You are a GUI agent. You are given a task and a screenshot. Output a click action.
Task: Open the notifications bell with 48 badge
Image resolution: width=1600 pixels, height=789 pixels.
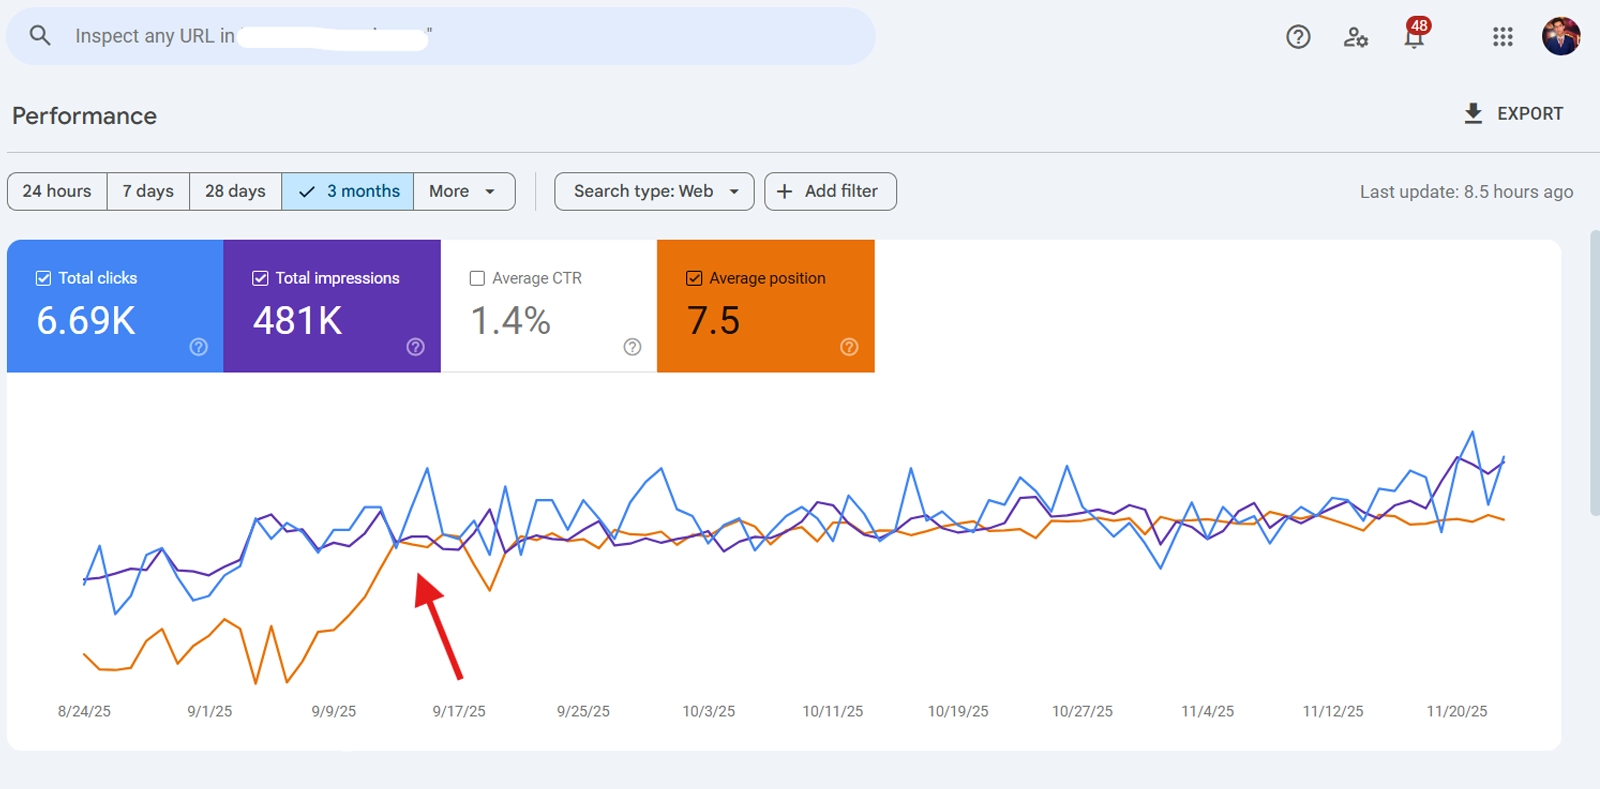pos(1415,35)
